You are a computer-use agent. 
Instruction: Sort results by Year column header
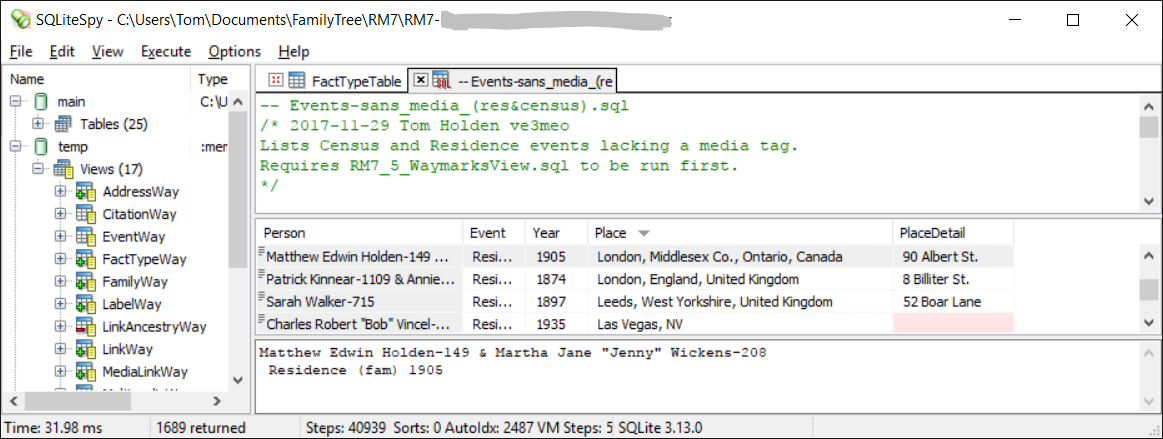[x=556, y=234]
